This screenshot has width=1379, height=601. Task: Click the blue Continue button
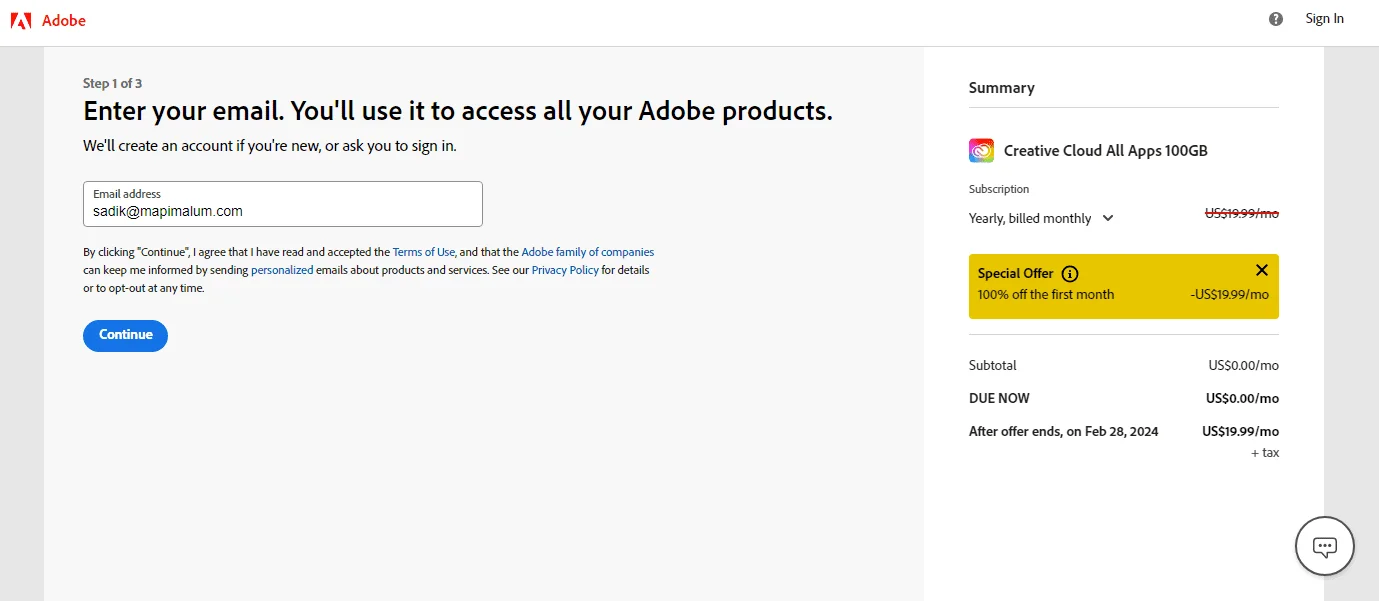tap(125, 335)
